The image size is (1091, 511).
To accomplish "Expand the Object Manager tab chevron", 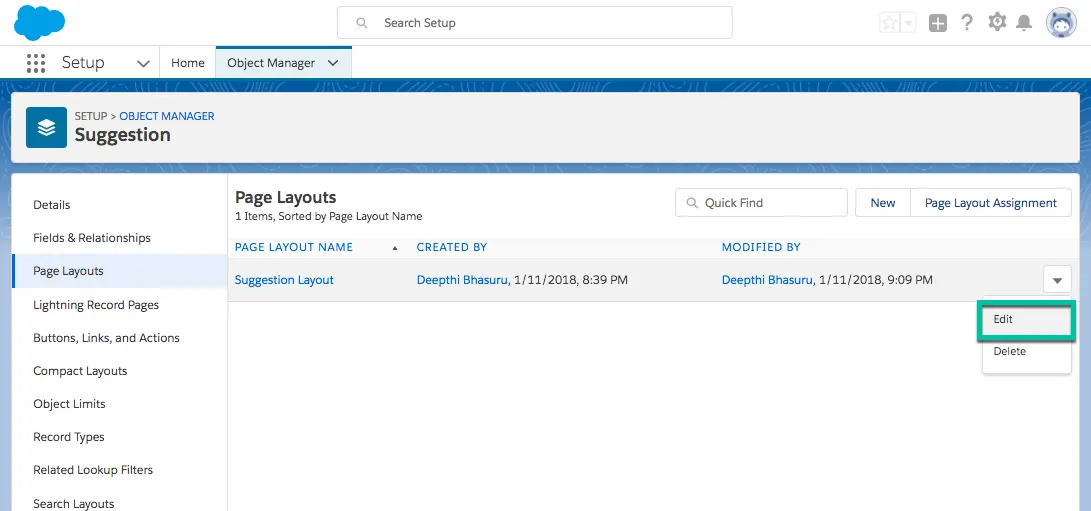I will tap(333, 63).
